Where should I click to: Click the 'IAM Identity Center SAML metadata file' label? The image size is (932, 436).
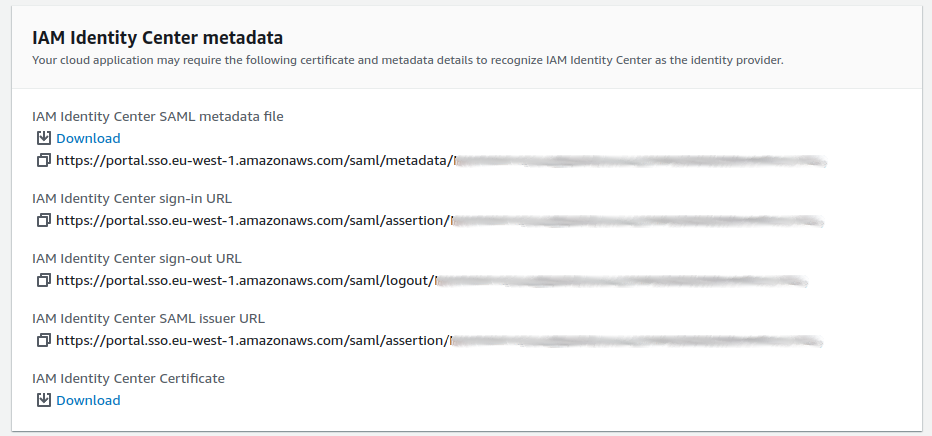click(158, 116)
